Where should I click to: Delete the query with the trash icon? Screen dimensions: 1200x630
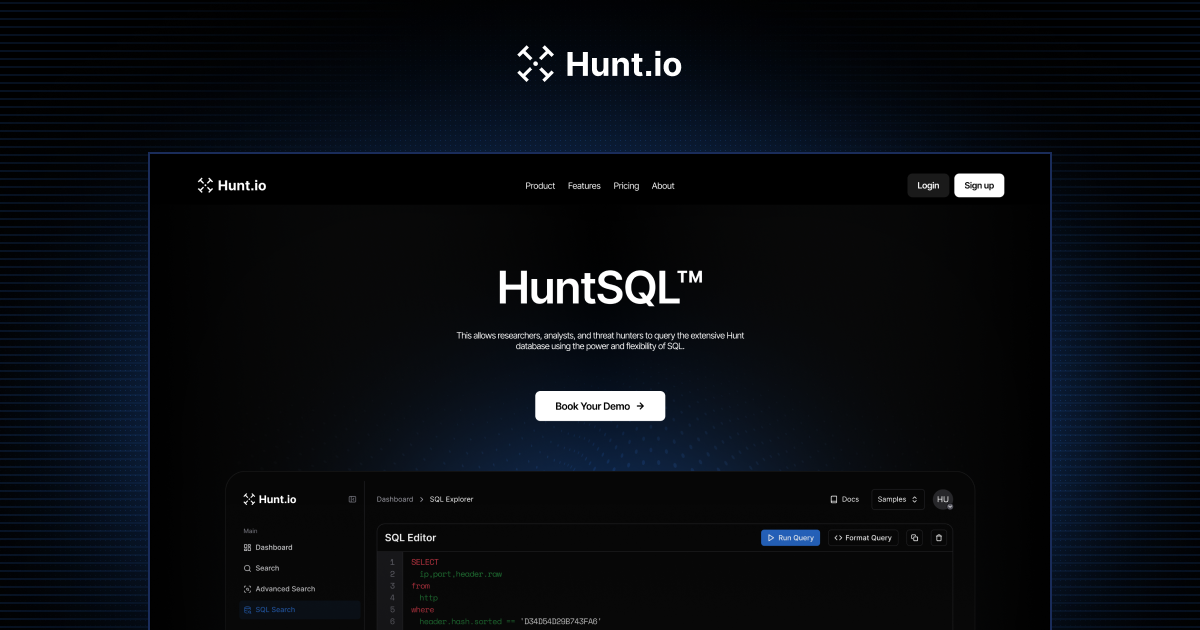(x=938, y=538)
